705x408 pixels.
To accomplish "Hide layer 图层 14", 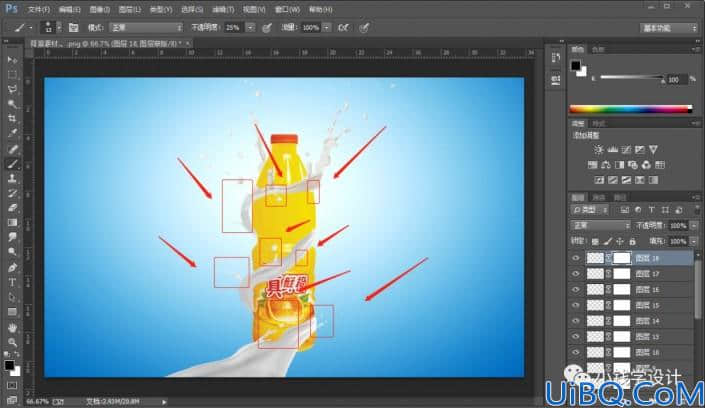I will click(x=576, y=321).
